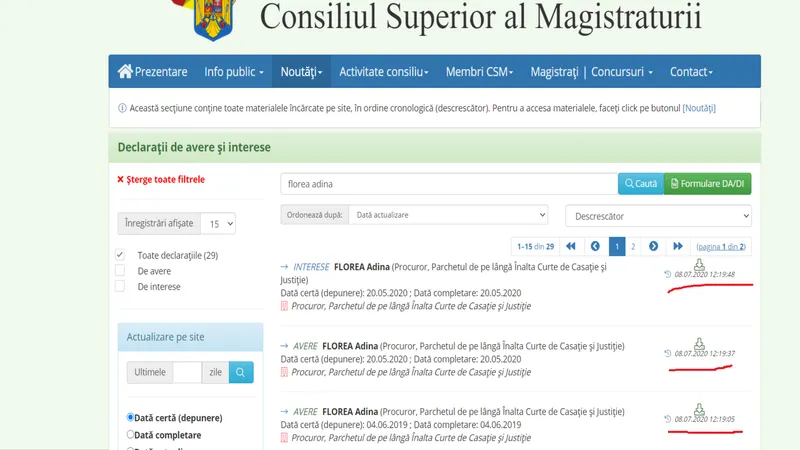The height and width of the screenshot is (450, 800).
Task: Go to the first results page
Action: coord(571,246)
